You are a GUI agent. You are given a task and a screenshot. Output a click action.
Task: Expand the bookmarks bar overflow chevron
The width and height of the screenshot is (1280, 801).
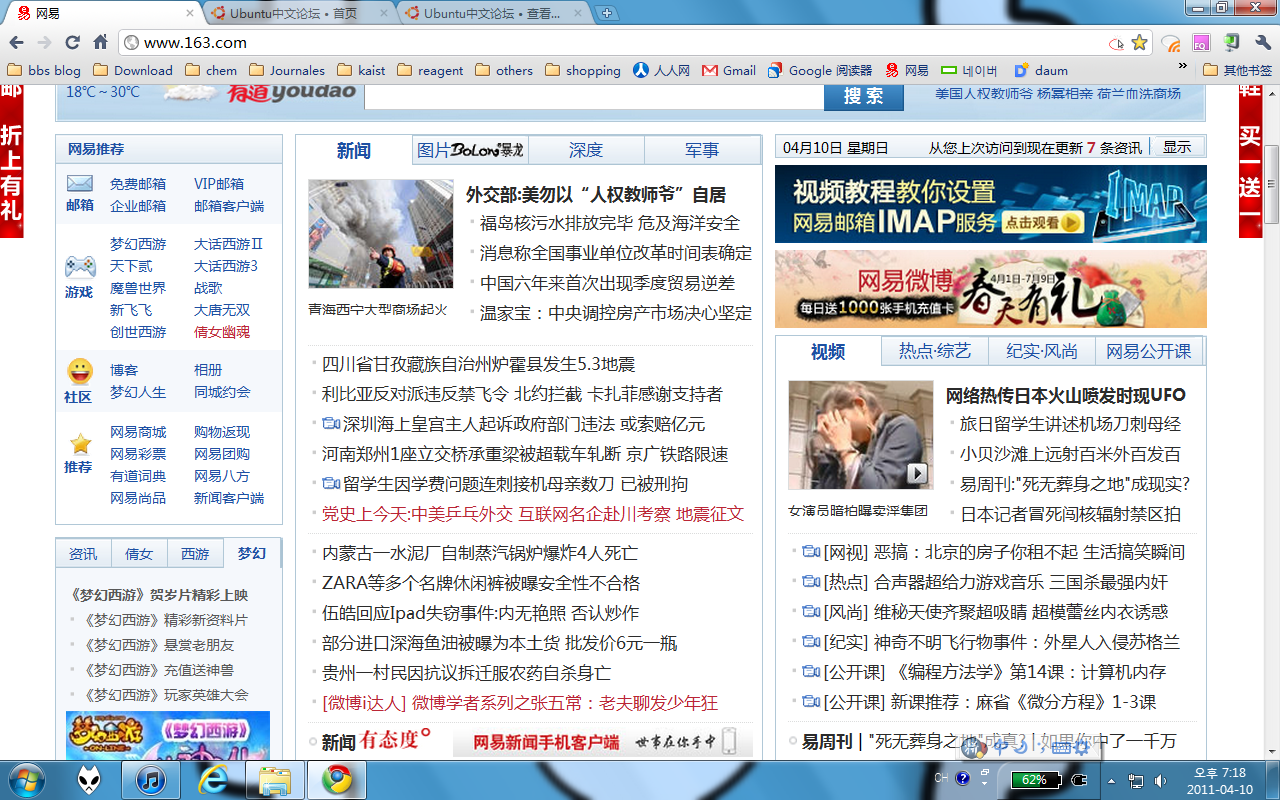[x=1183, y=67]
